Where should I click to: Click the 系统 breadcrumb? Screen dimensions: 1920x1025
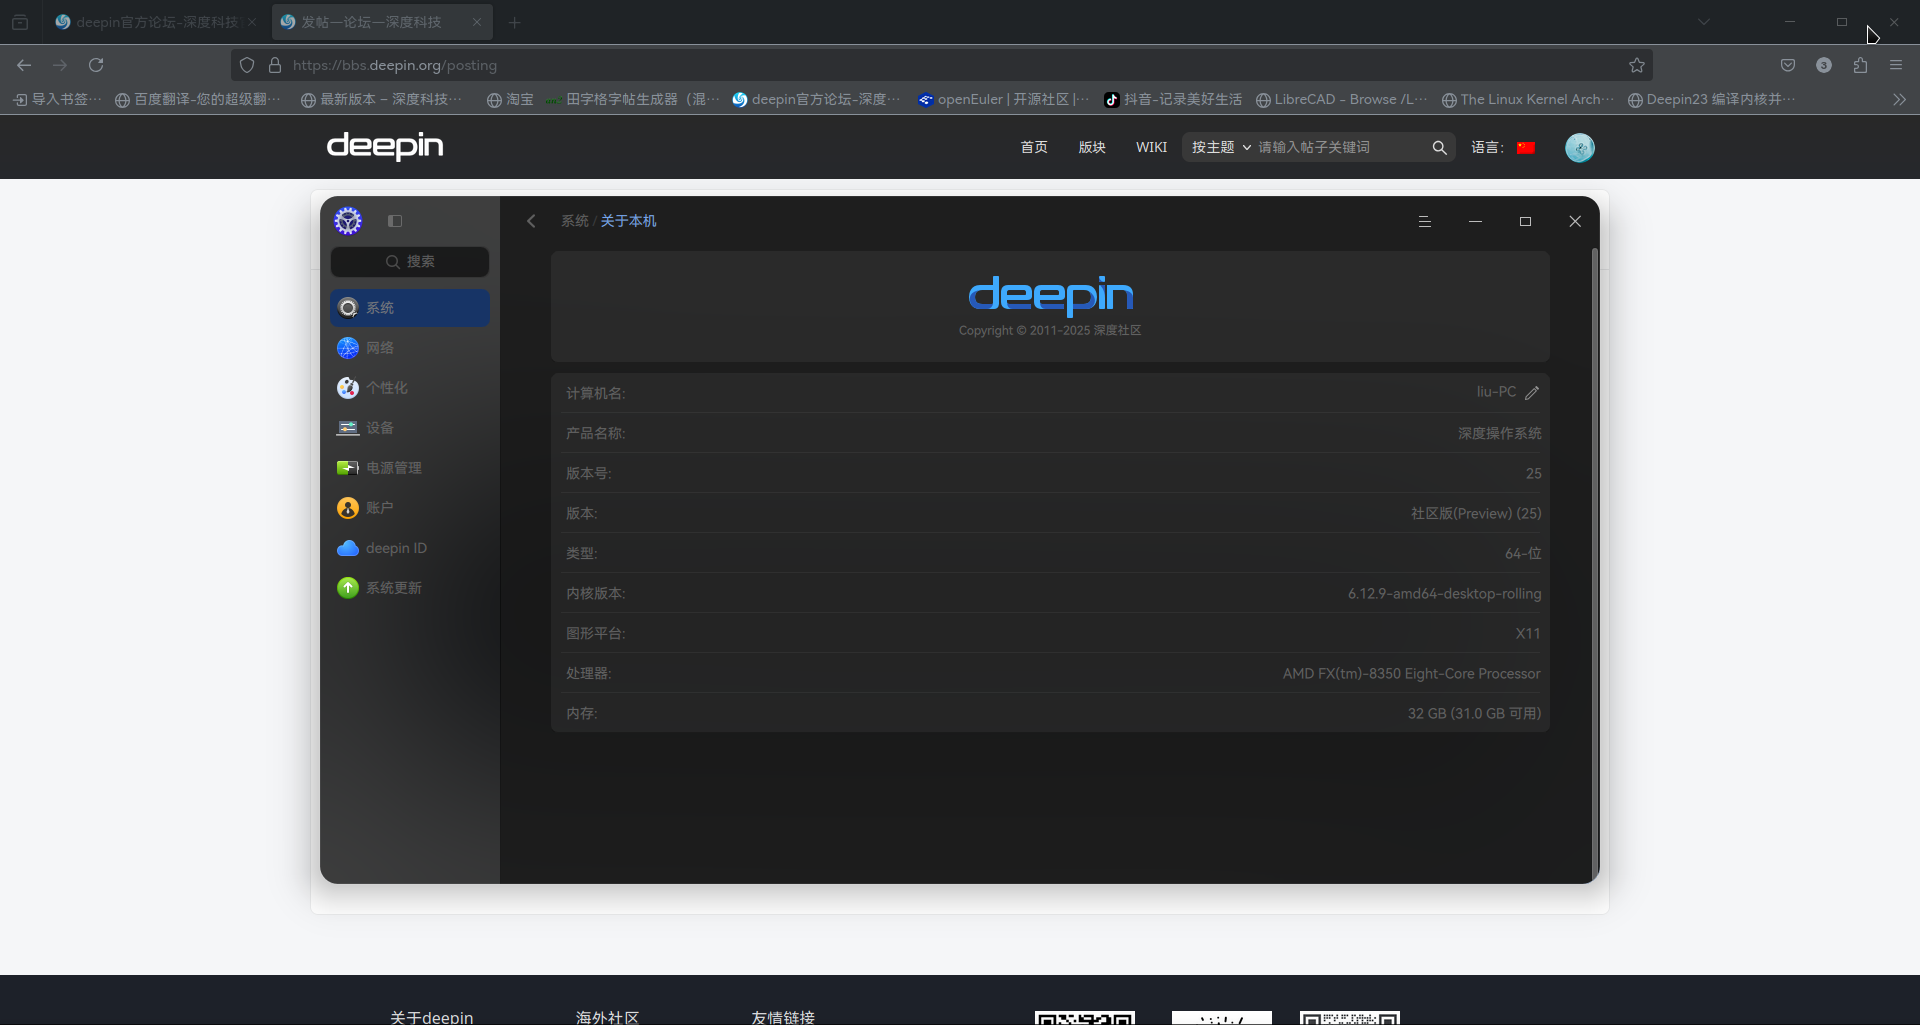[x=575, y=221]
